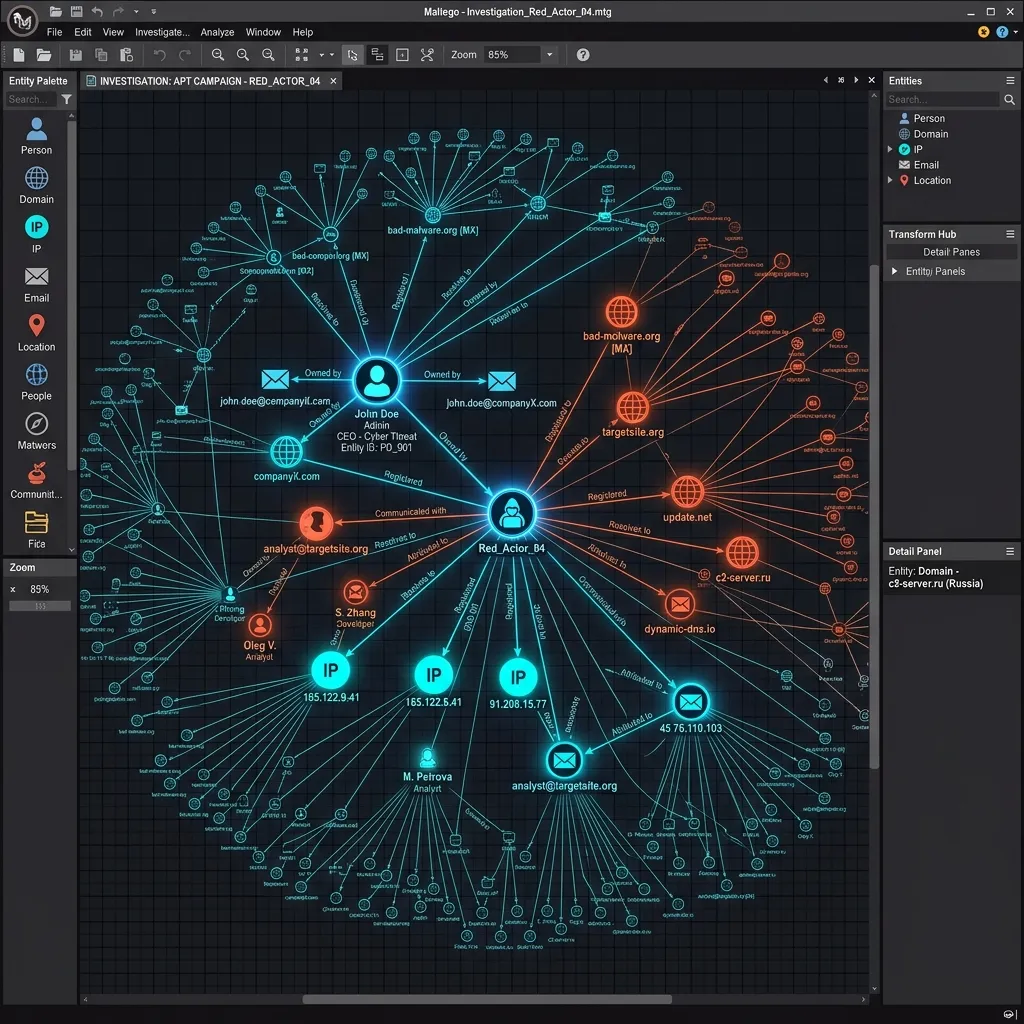Open the Analyze menu
Viewport: 1024px width, 1024px height.
217,32
